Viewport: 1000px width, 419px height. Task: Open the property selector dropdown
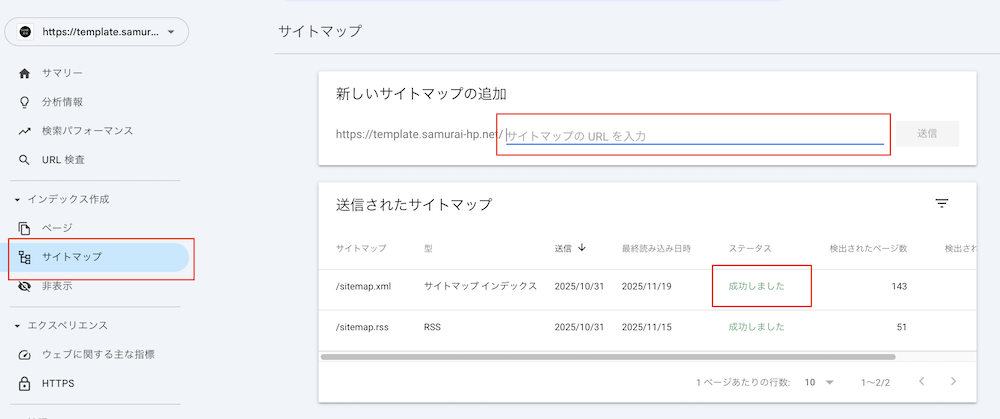tap(96, 31)
